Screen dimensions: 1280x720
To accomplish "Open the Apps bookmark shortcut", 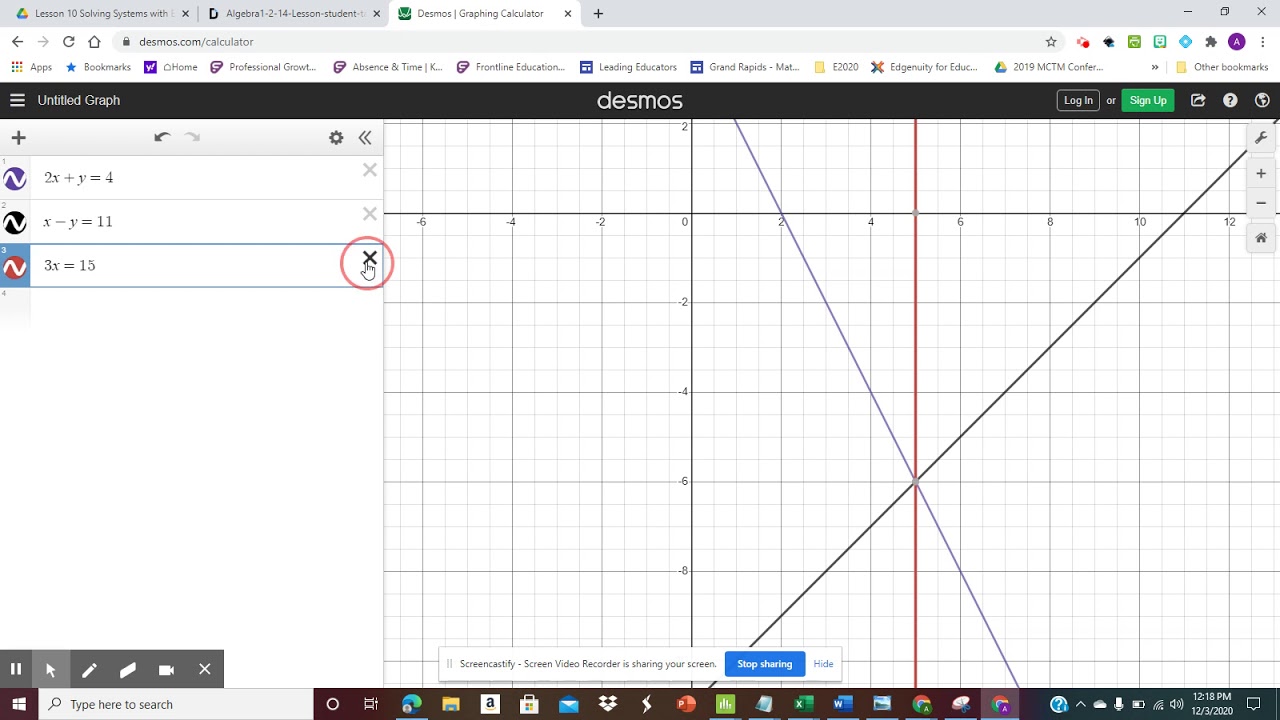I will pyautogui.click(x=32, y=67).
